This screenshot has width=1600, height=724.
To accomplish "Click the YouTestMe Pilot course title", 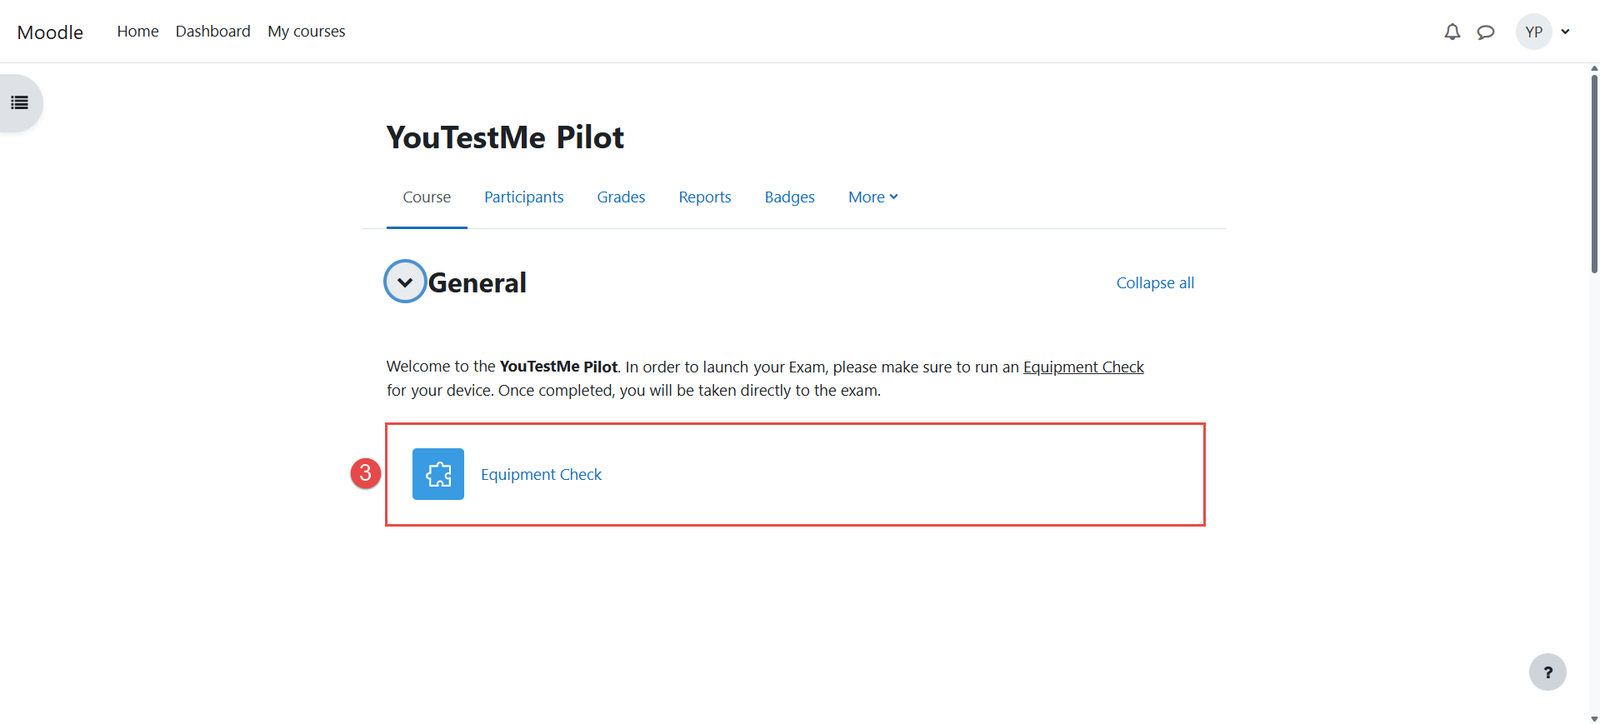I will click(x=505, y=137).
